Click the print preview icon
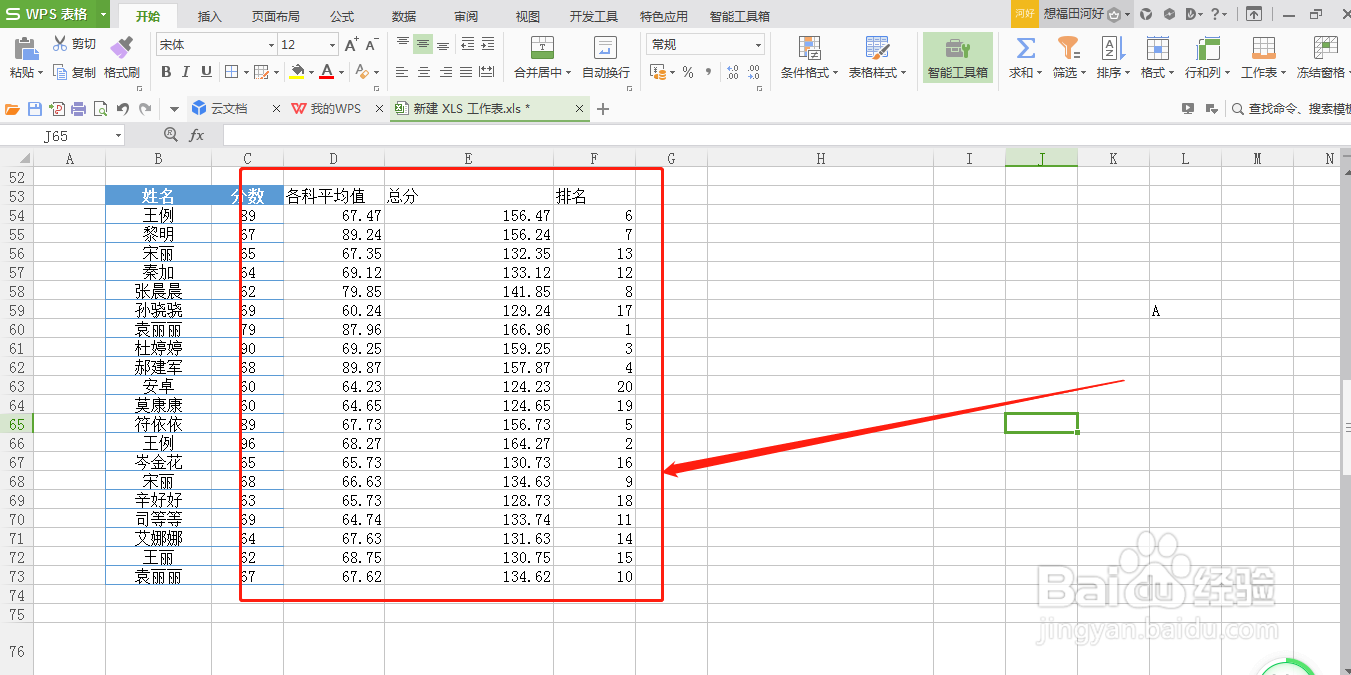The image size is (1351, 675). [100, 109]
